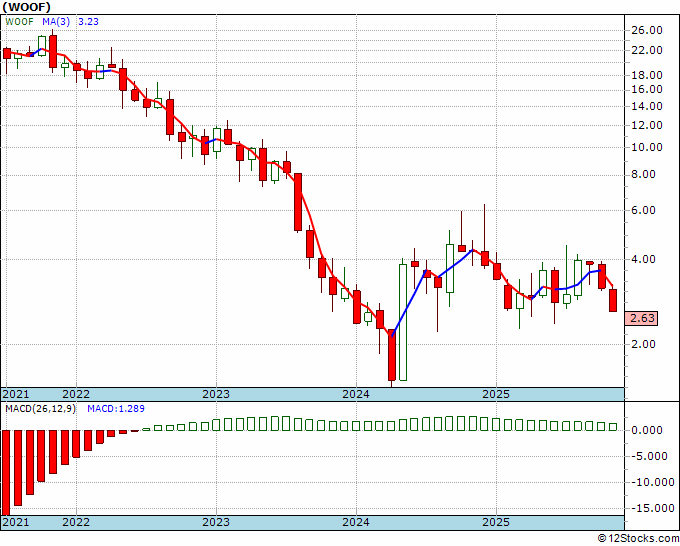Click the 2021 label under the MACD panel
Screen dimensions: 680x546
point(16,522)
